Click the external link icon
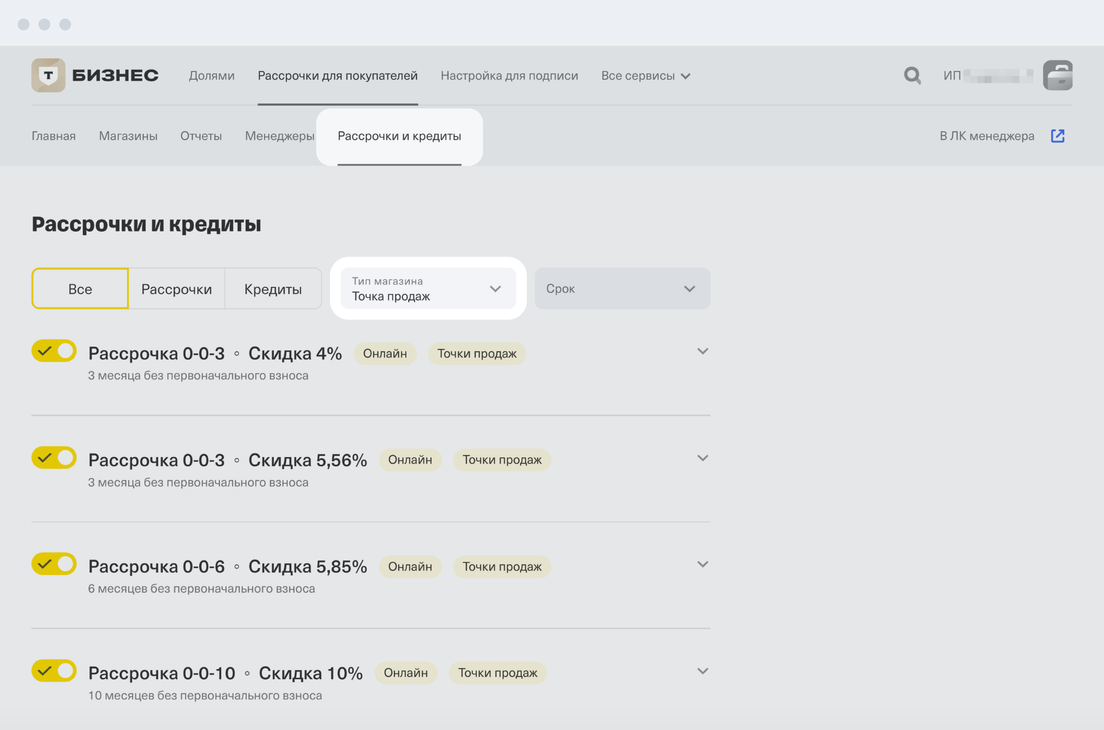1104x730 pixels. click(1057, 136)
